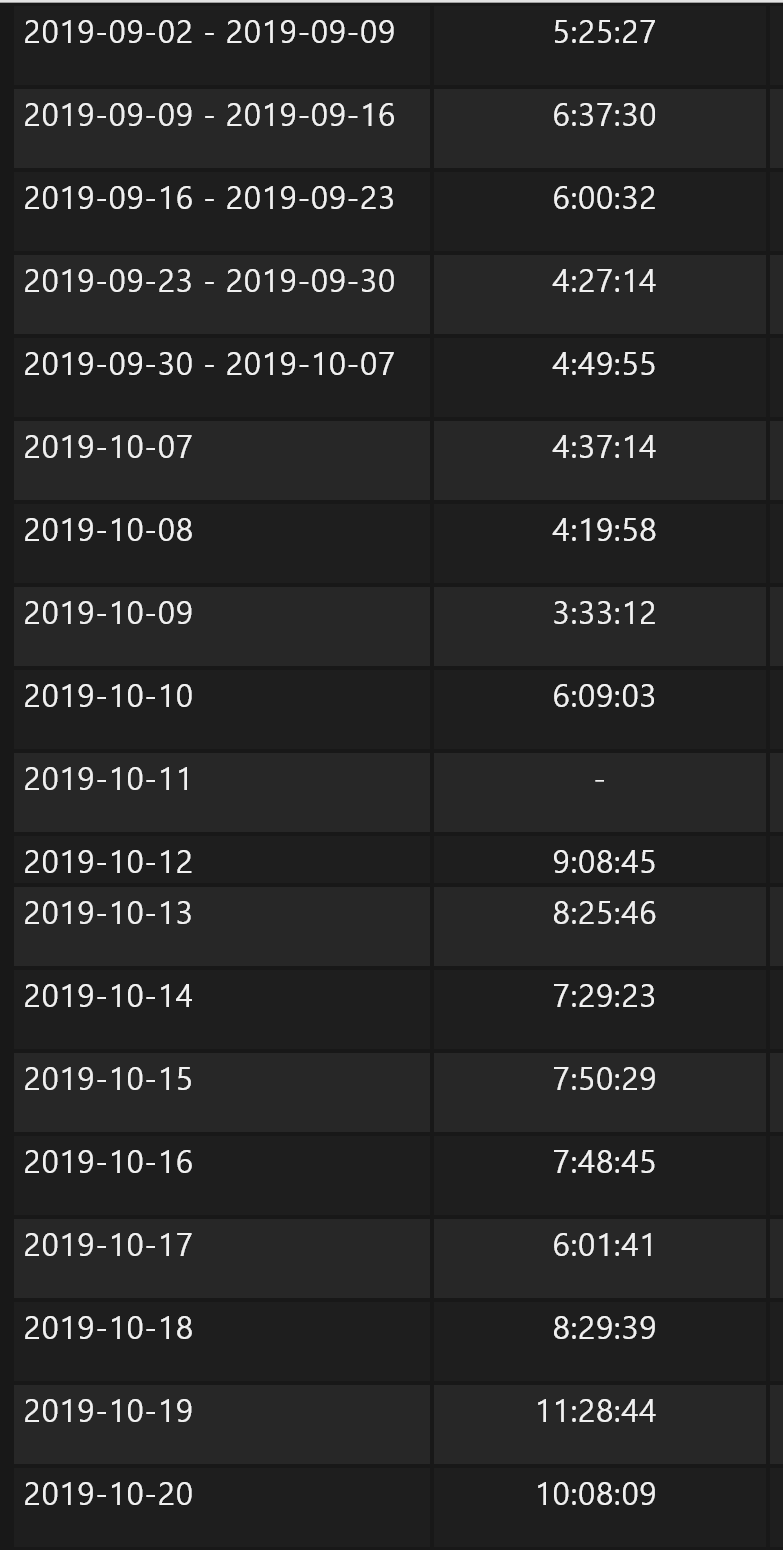Click the 4:49:55 duration cell

coord(603,364)
